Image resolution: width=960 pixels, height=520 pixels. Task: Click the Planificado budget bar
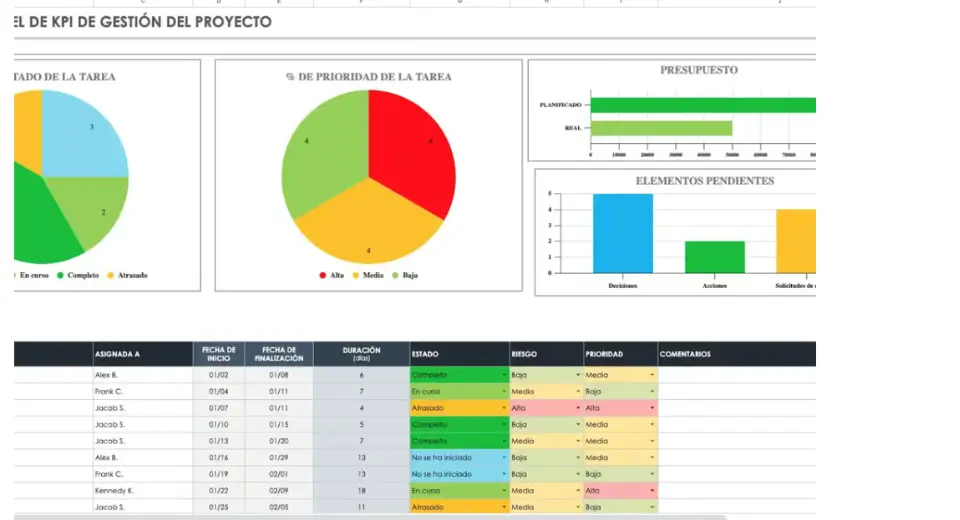tap(702, 105)
